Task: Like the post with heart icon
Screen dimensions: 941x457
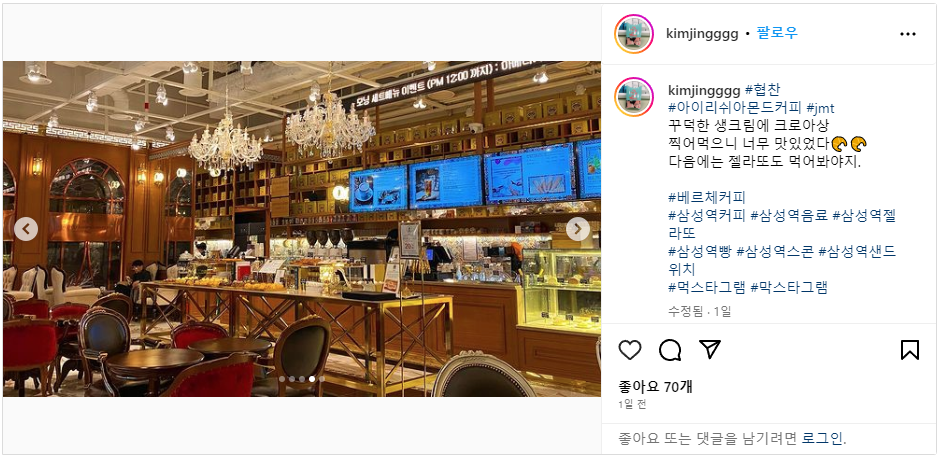Action: (630, 350)
